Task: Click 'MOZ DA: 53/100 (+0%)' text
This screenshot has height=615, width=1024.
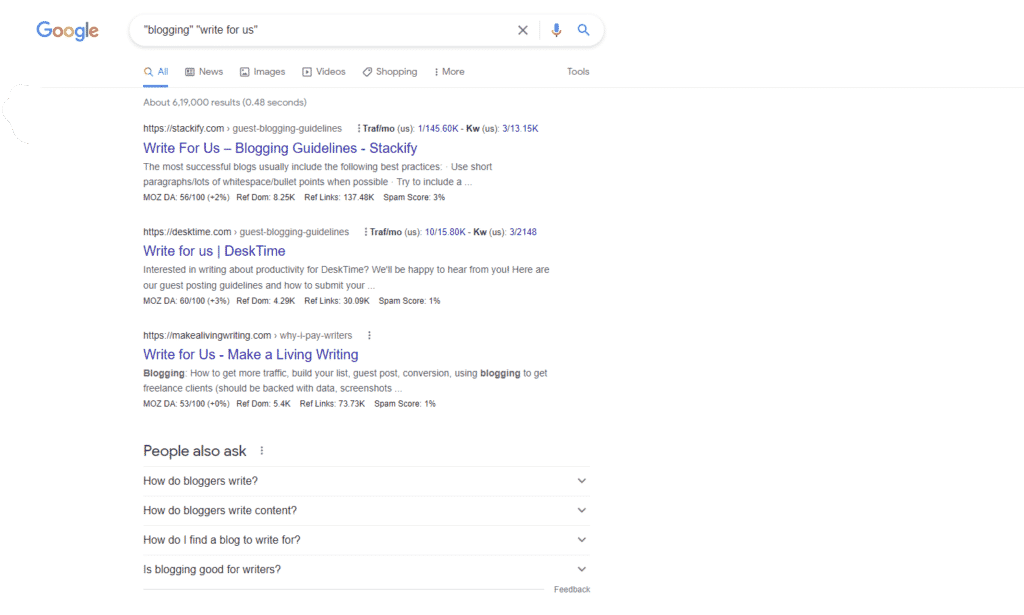Action: [186, 404]
